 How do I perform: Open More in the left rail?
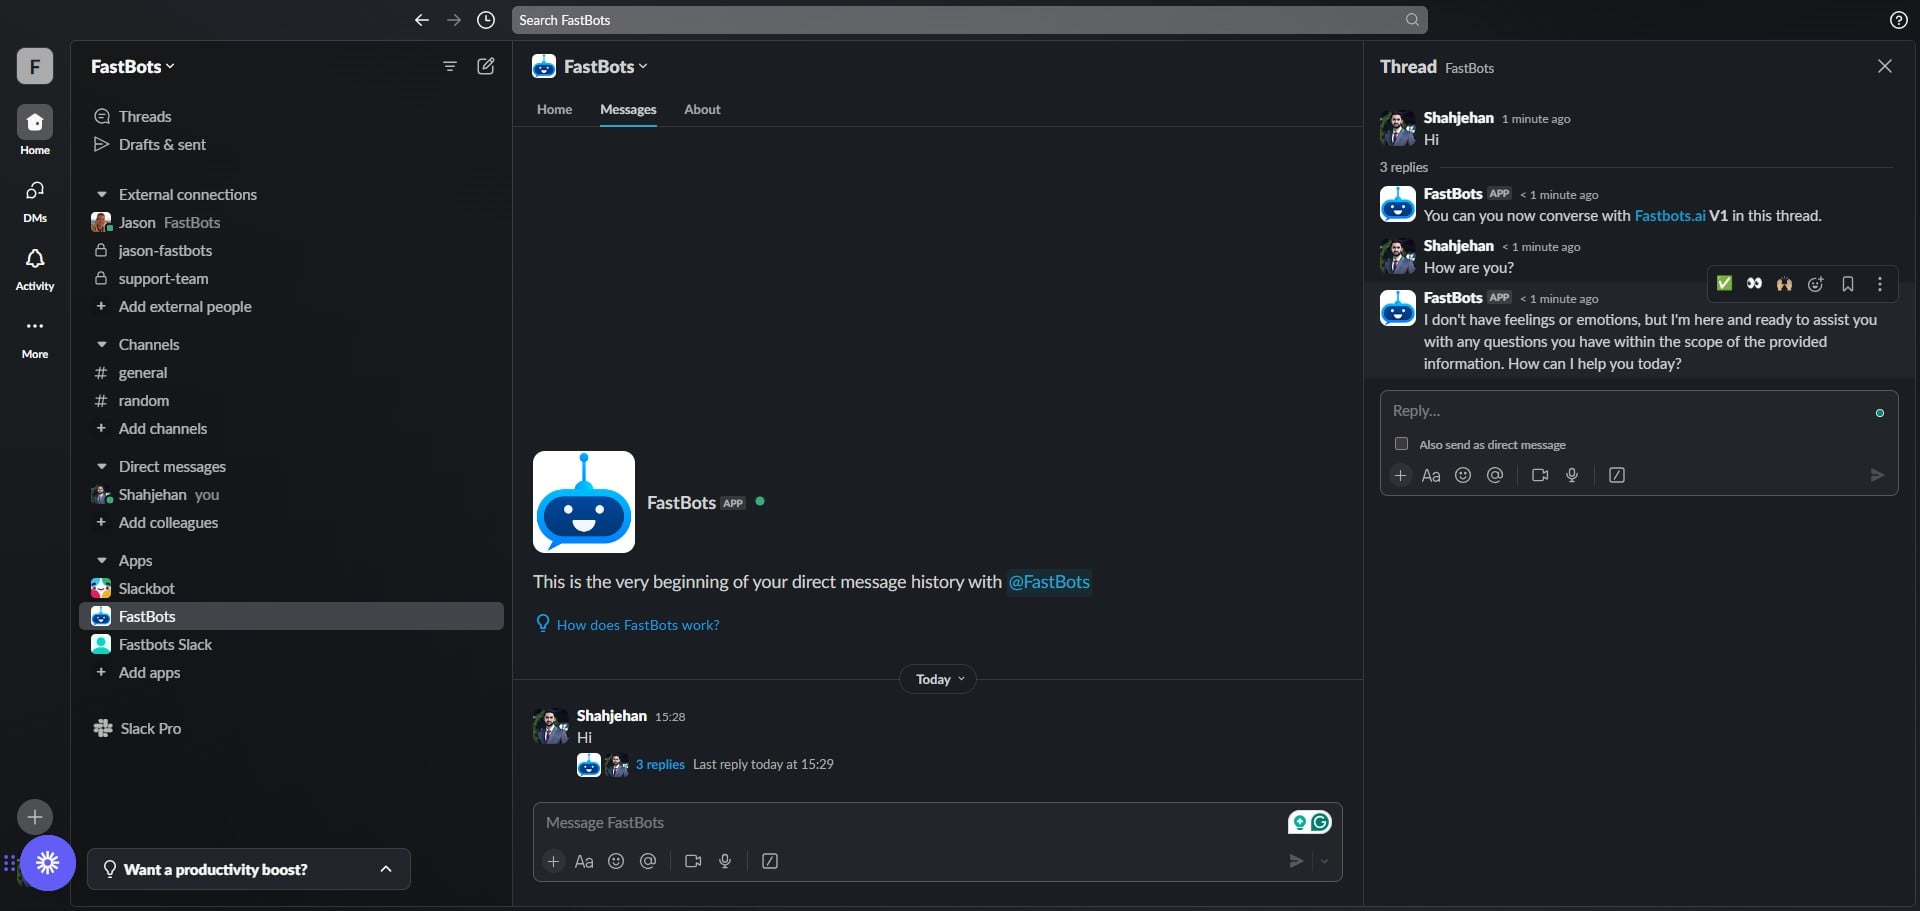pyautogui.click(x=35, y=337)
